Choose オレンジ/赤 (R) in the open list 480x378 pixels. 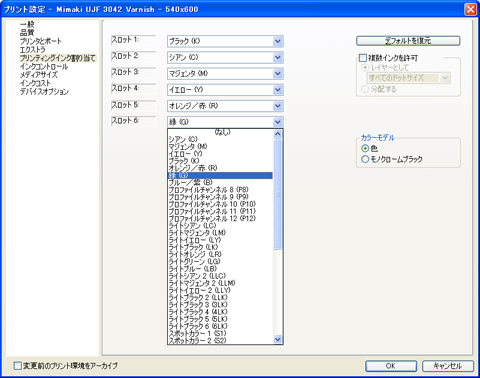tap(220, 168)
